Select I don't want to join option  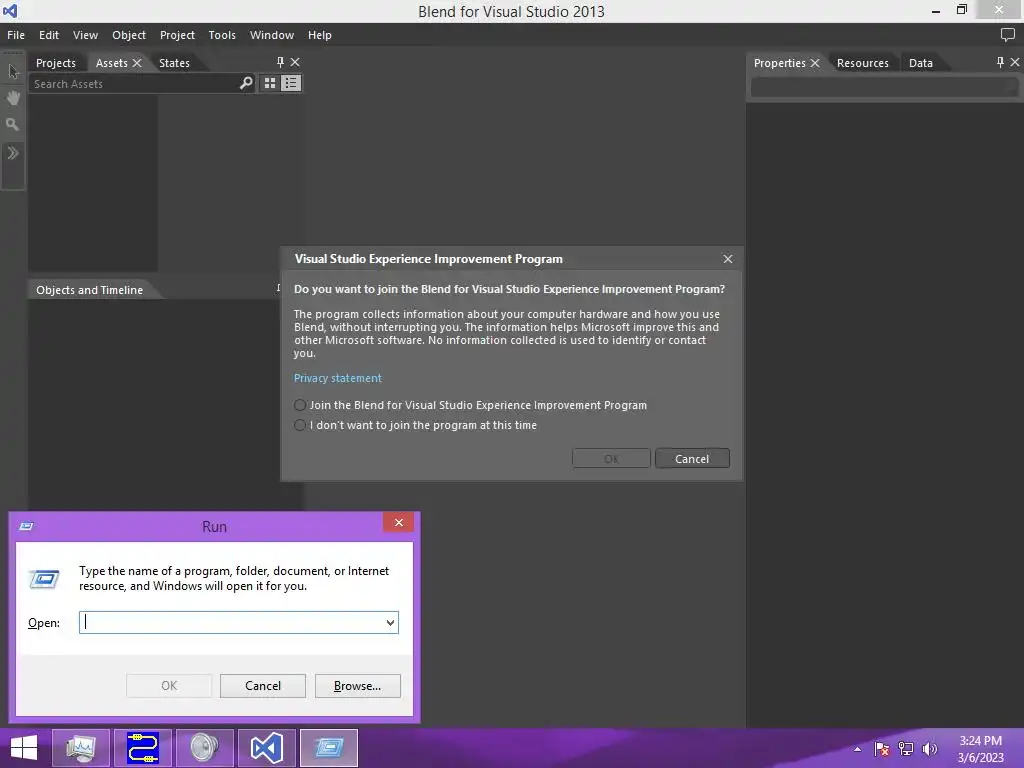point(415,425)
